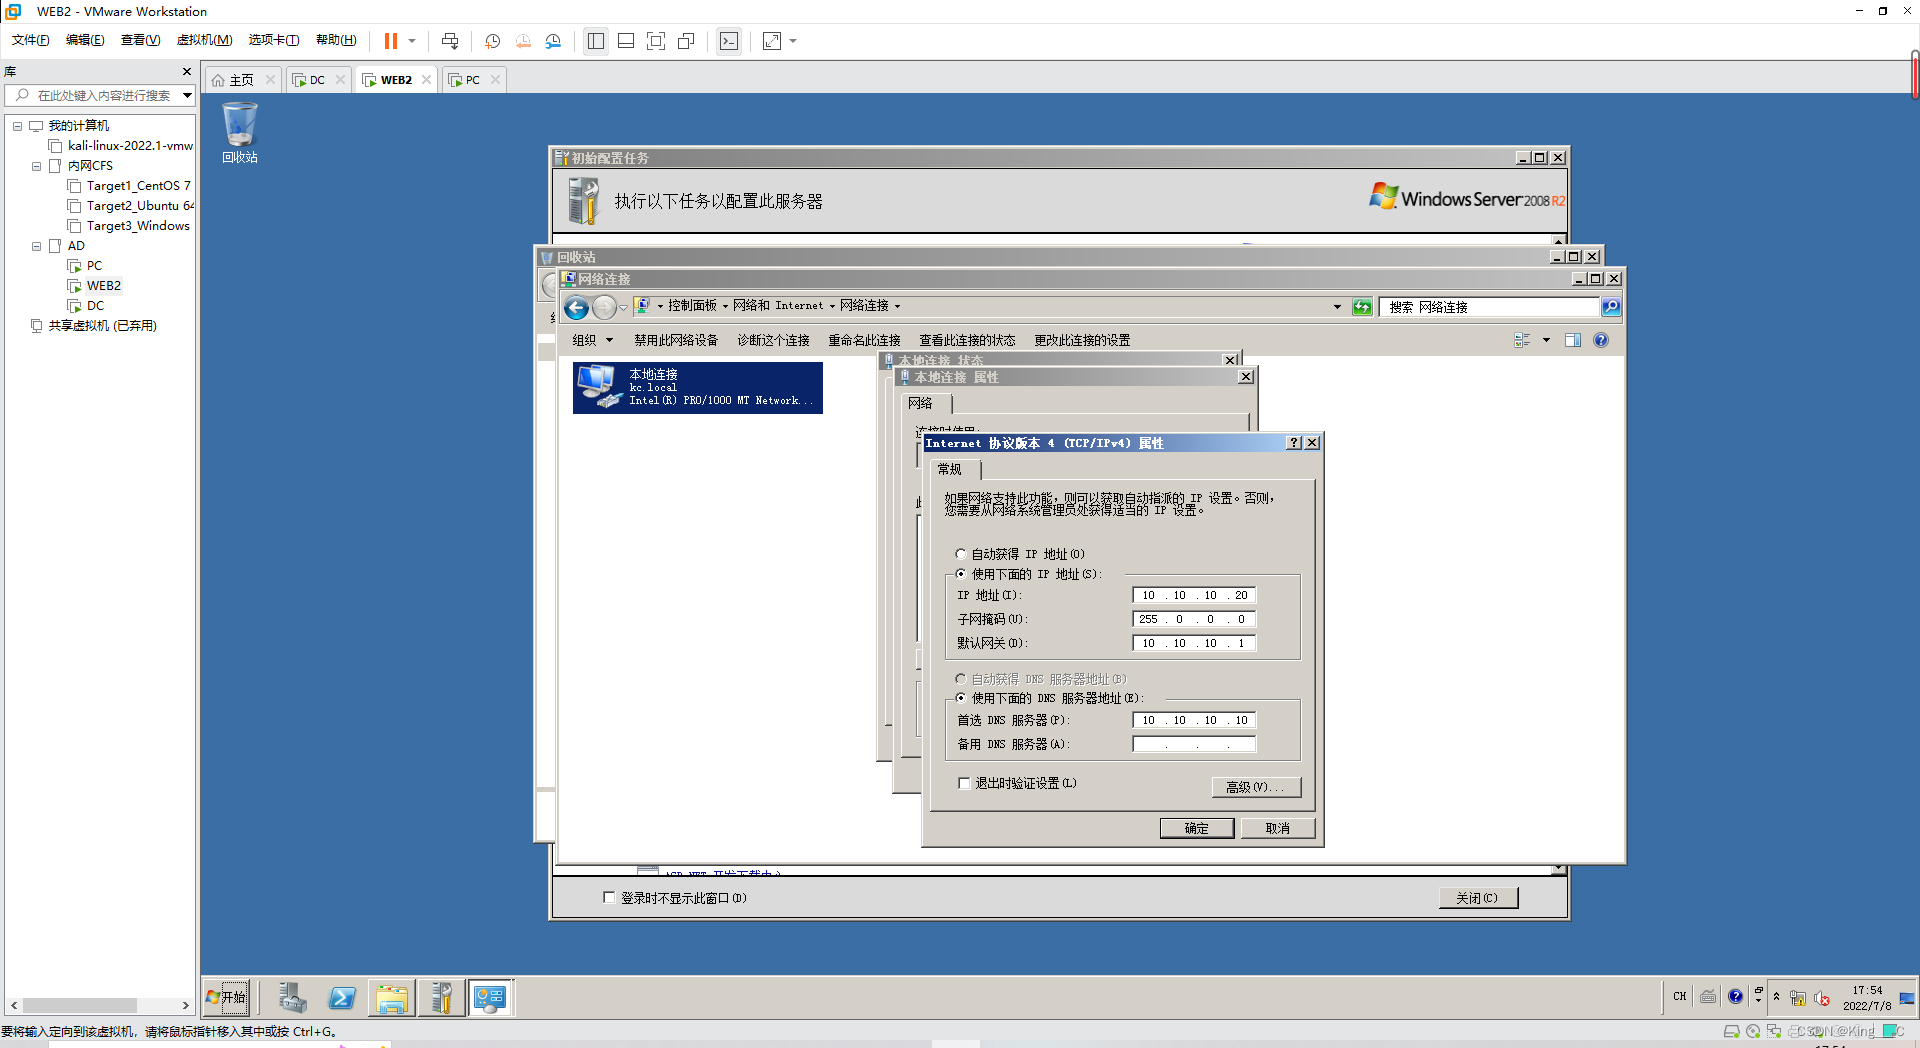Click the alternate DNS server field
This screenshot has width=1920, height=1048.
1194,744
